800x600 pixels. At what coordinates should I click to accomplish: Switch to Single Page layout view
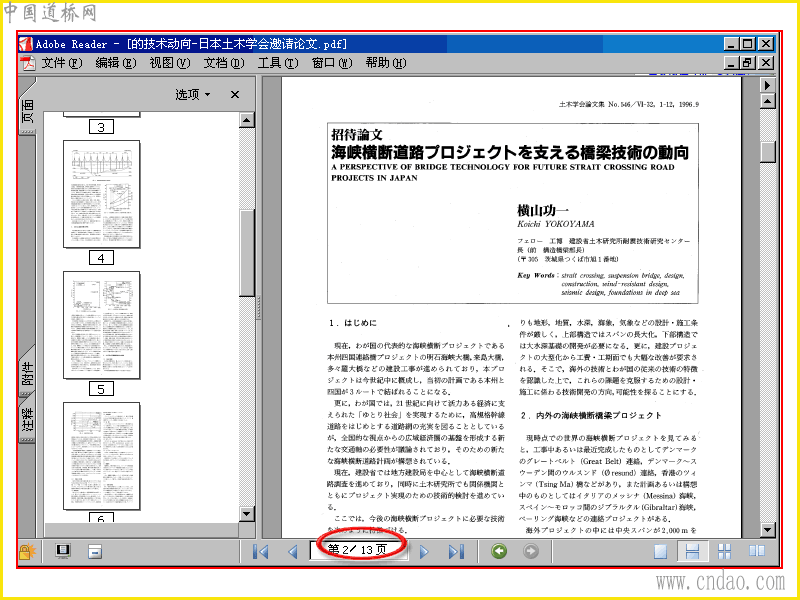[661, 552]
